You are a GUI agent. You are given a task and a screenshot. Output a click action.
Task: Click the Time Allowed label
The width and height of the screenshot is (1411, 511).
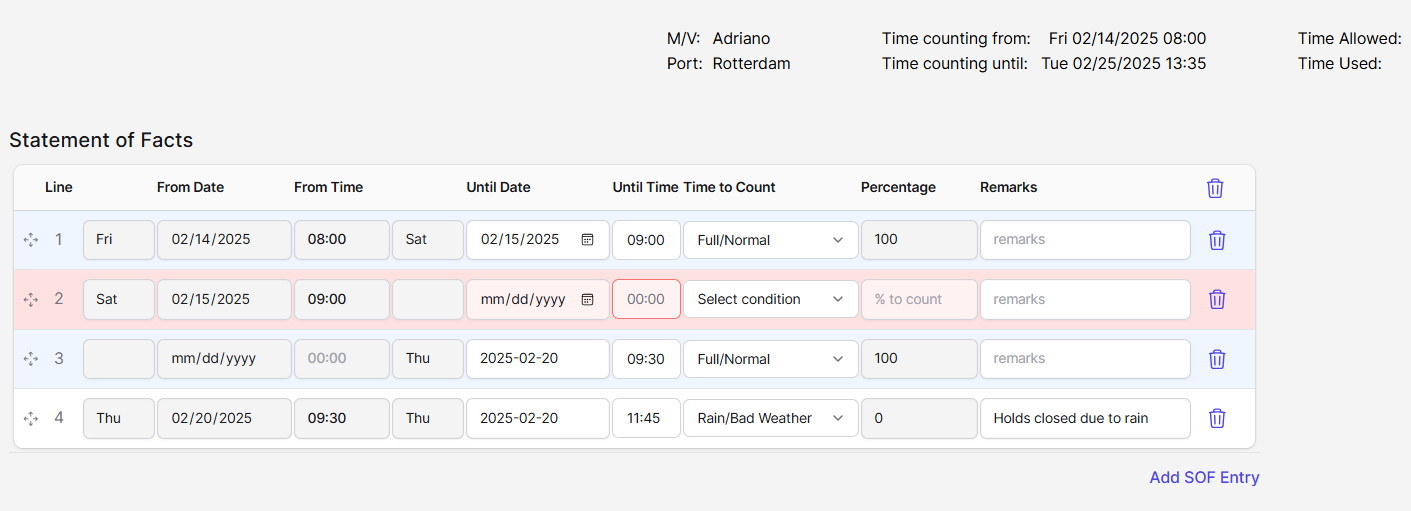[1350, 39]
